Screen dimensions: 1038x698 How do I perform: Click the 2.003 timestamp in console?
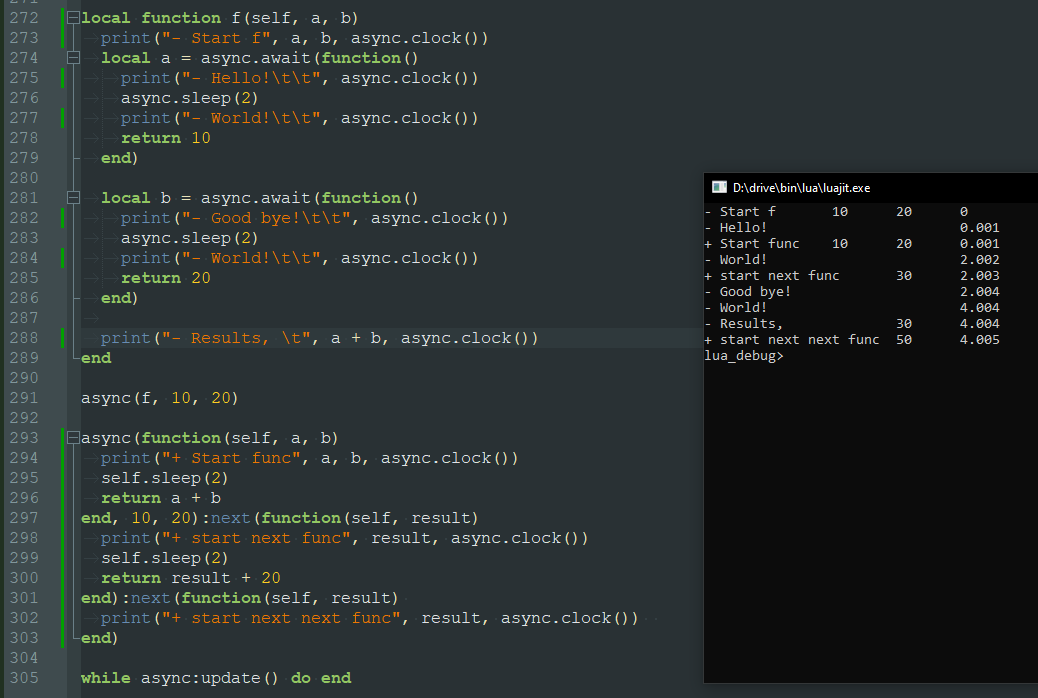[980, 275]
